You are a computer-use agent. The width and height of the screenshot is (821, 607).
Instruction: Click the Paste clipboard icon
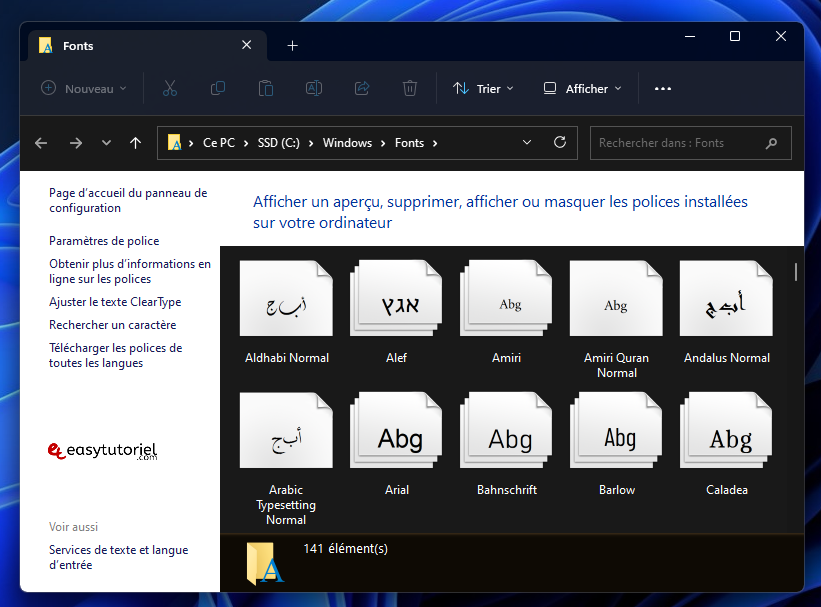click(x=266, y=89)
